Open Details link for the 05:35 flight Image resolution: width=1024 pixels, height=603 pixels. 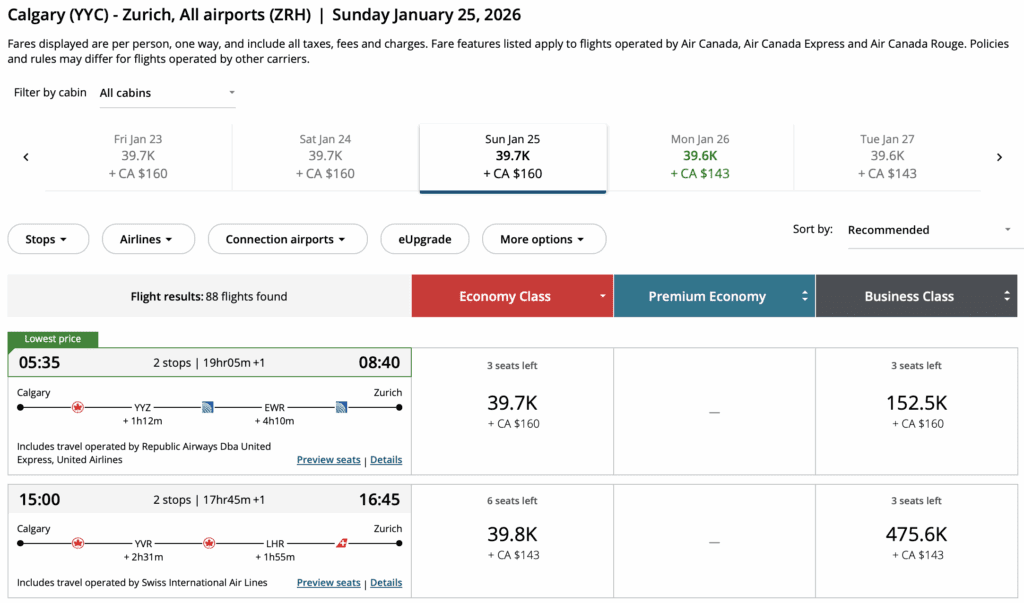(x=386, y=460)
